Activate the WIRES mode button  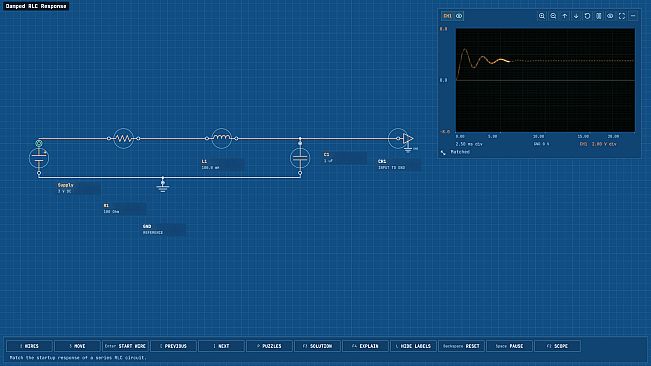pyautogui.click(x=29, y=346)
